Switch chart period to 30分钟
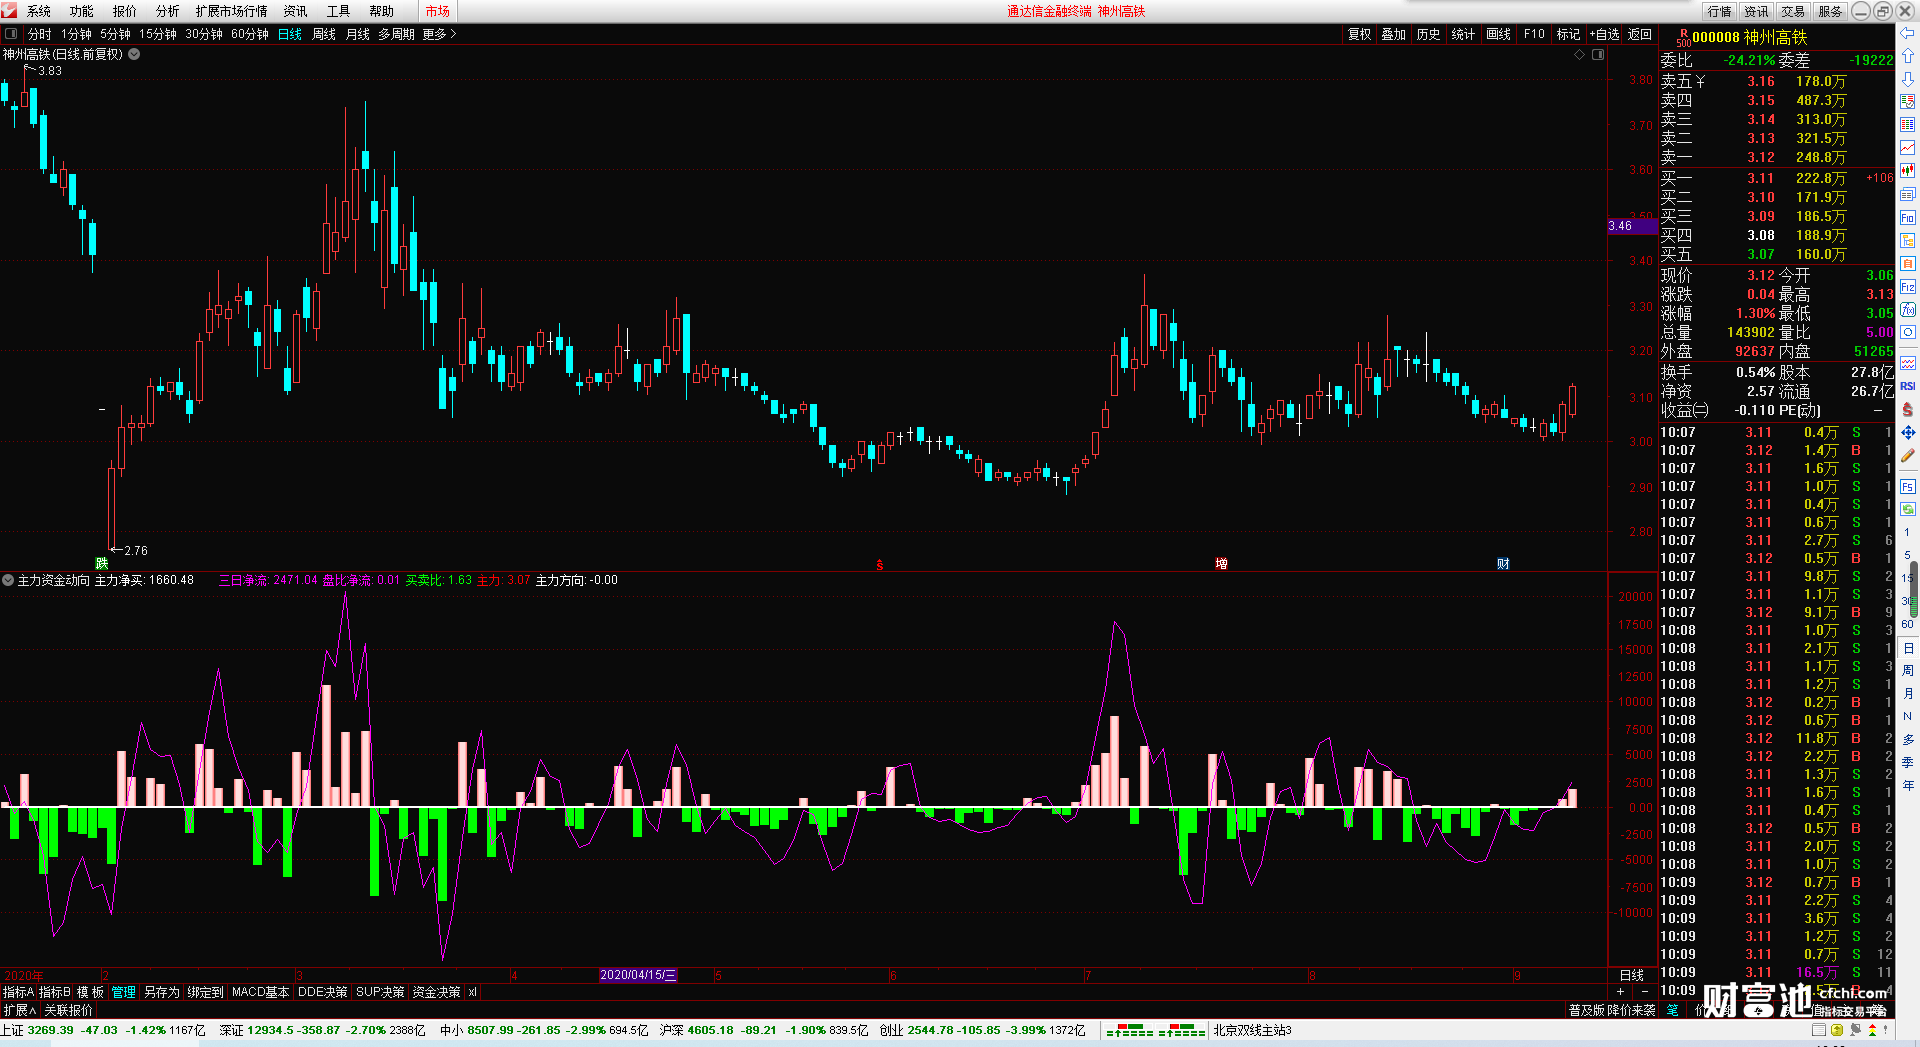This screenshot has height=1047, width=1920. coord(204,34)
